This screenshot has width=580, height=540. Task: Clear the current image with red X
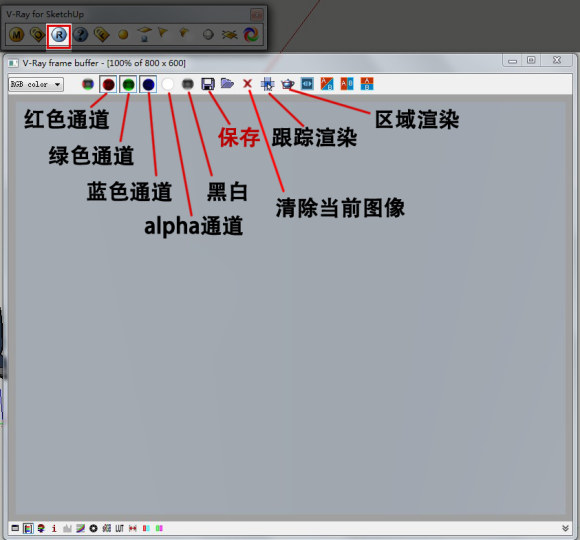[247, 84]
